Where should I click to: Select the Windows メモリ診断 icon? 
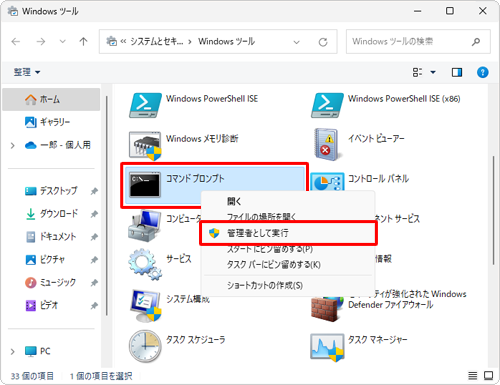[x=145, y=146]
